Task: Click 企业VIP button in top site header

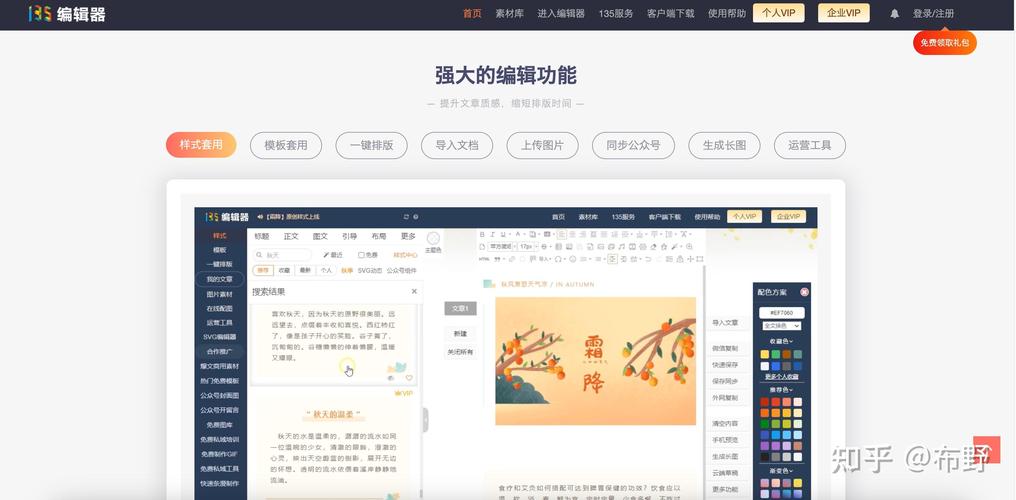Action: (x=844, y=13)
